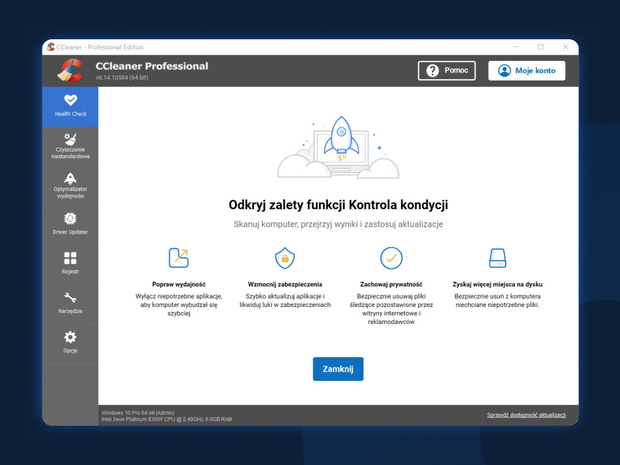
Task: Click the Wzmocnij zabezpieczenia shield icon
Action: pos(285,258)
